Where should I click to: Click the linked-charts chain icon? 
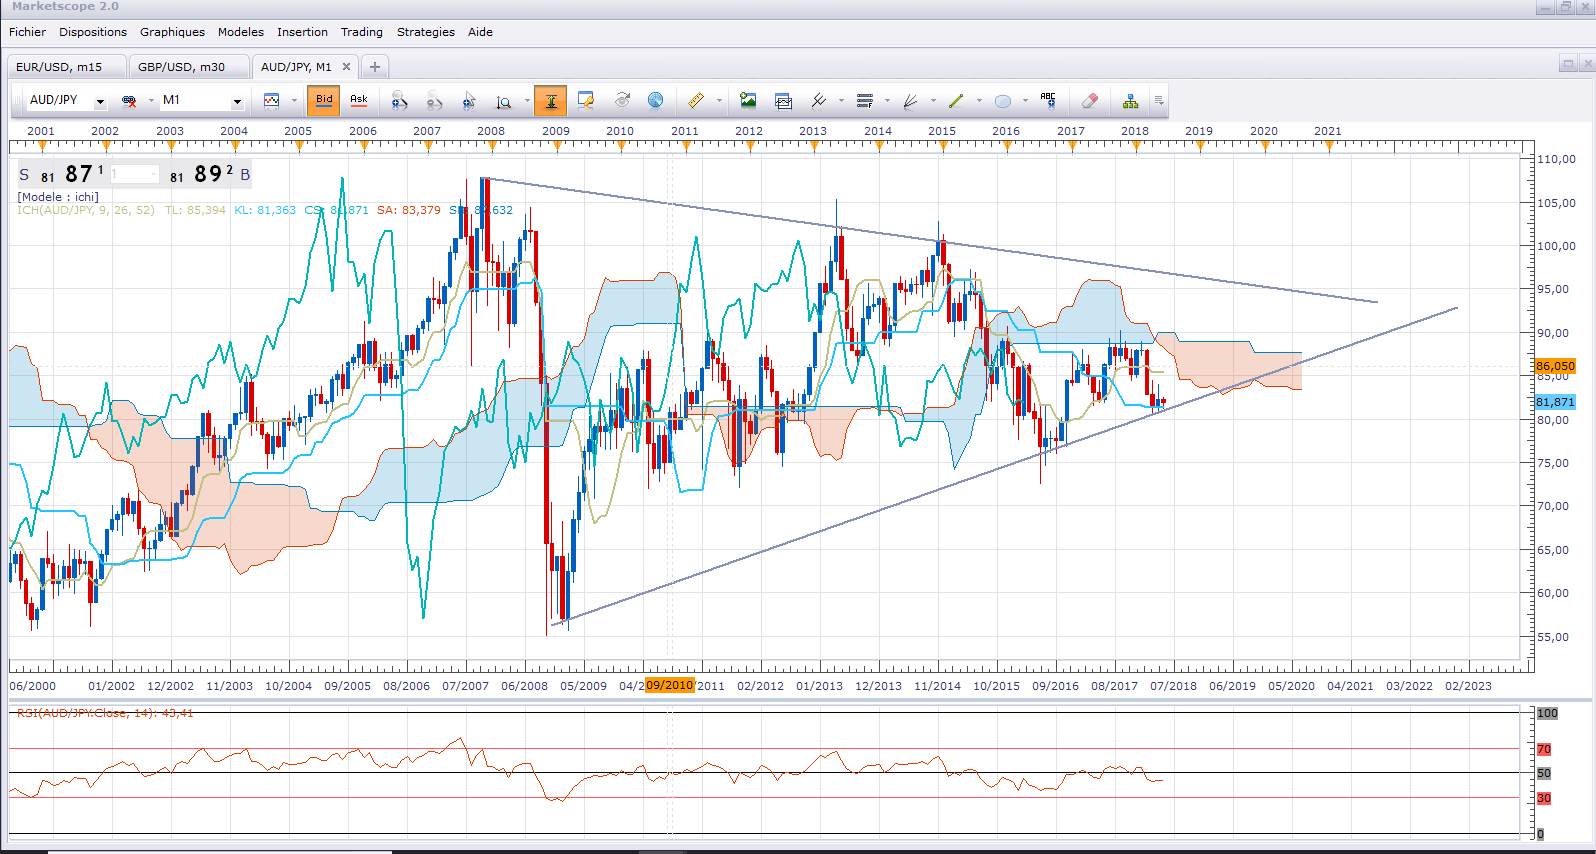[129, 101]
